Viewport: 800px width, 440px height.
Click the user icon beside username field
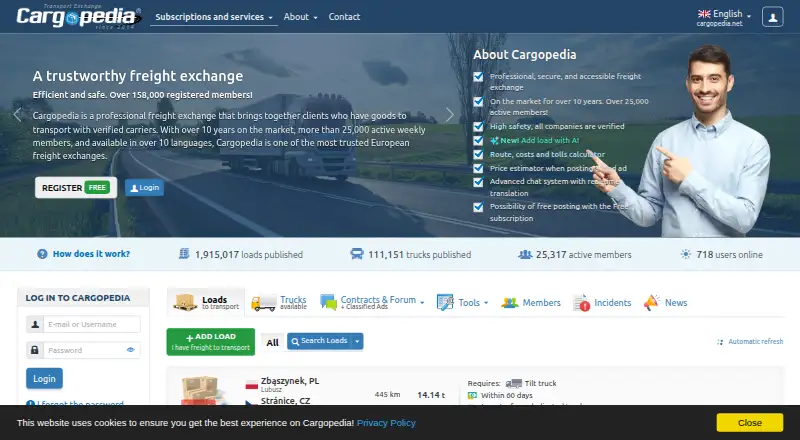(35, 324)
